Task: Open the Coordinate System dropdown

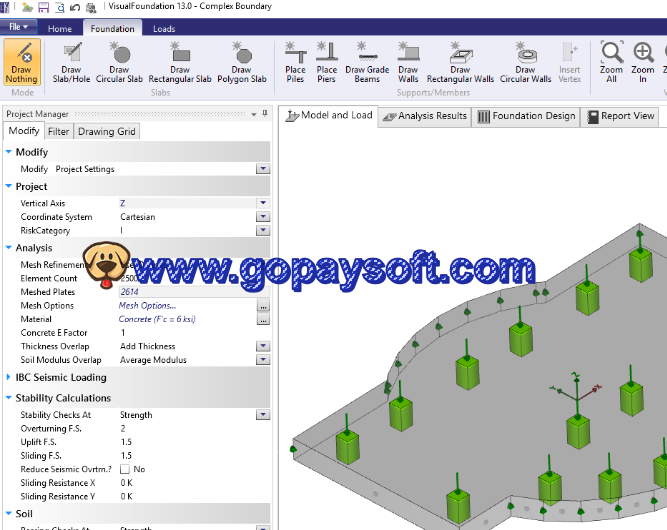Action: click(262, 217)
